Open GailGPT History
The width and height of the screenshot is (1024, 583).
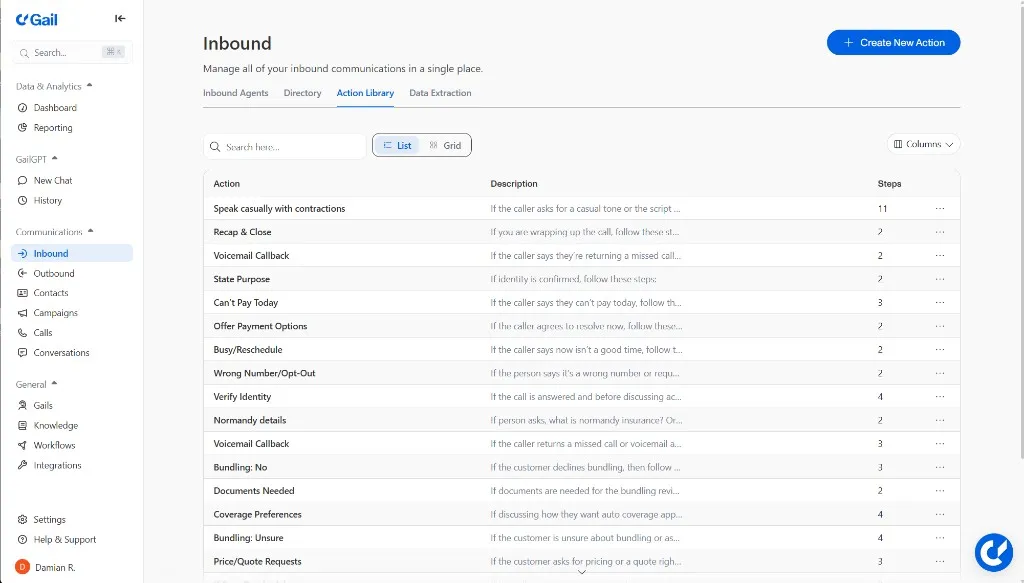pos(48,200)
